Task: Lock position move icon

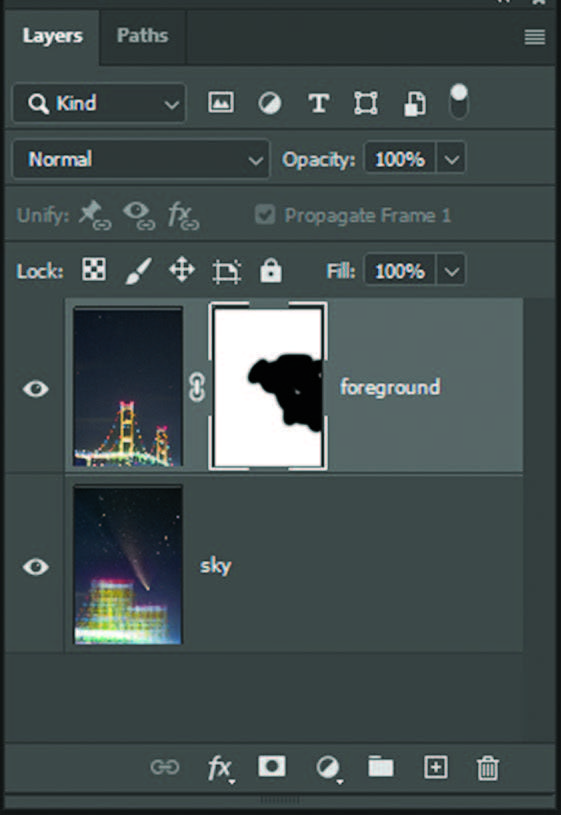Action: [x=182, y=270]
